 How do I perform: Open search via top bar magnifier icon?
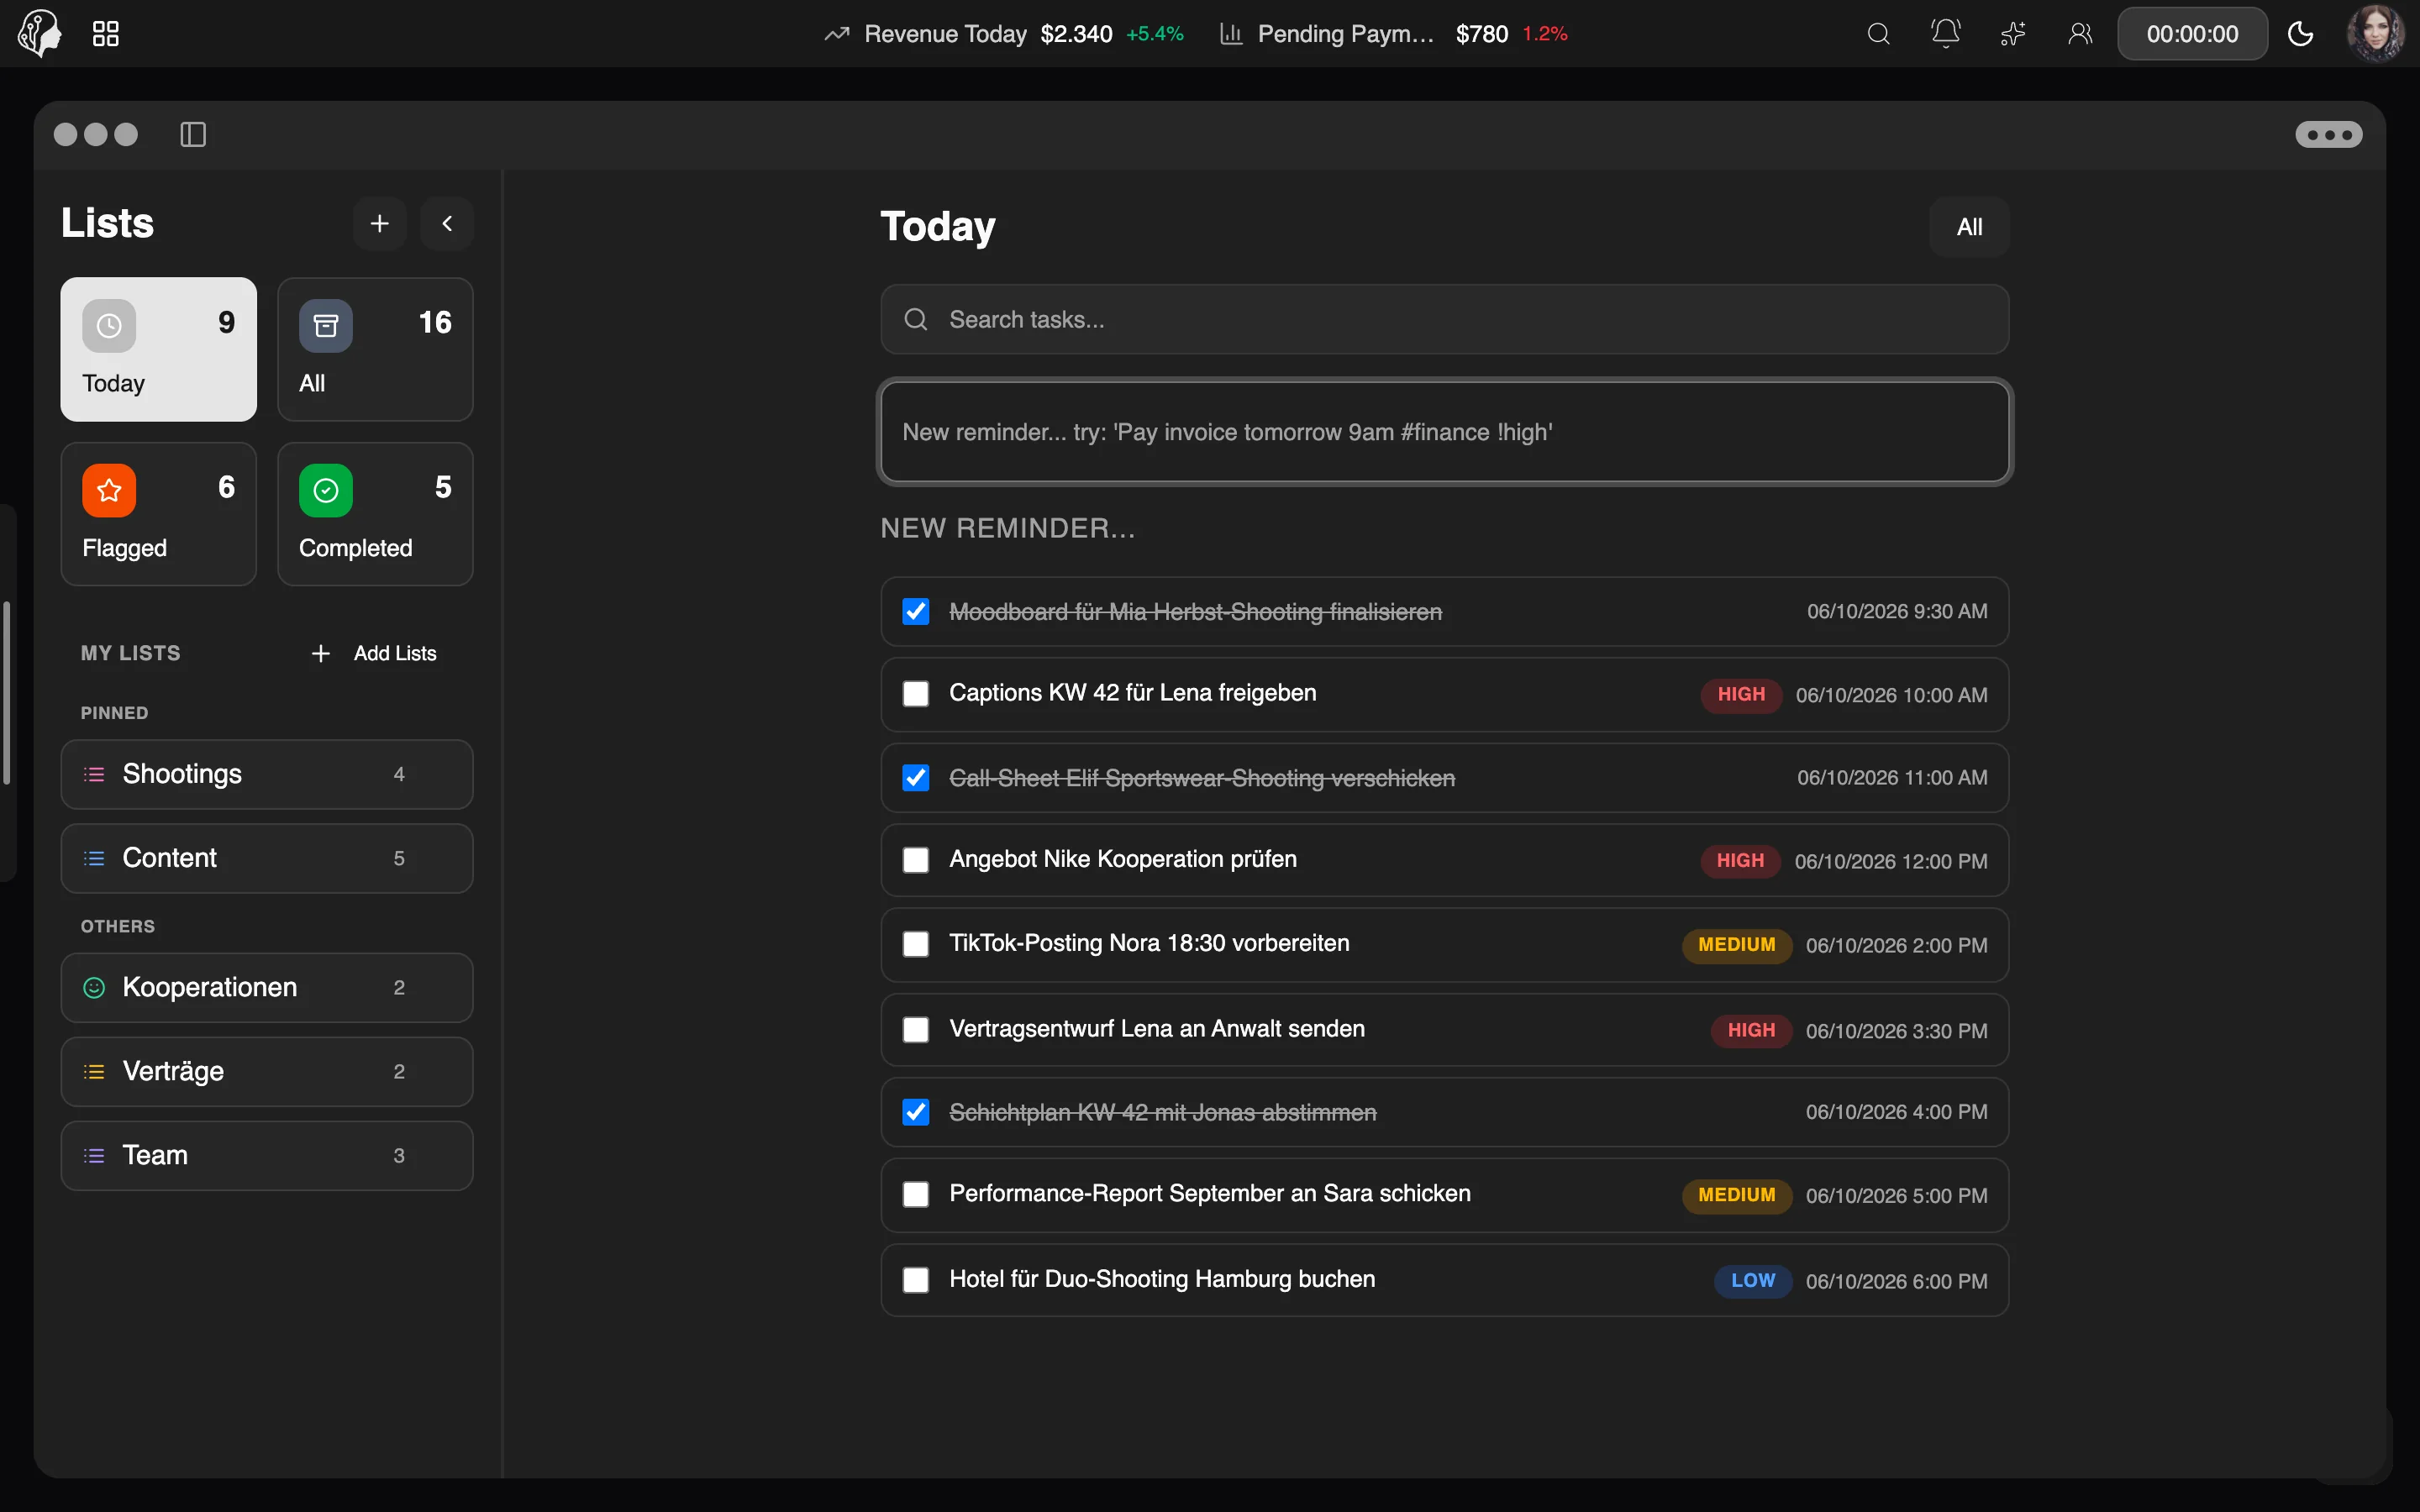pos(1878,34)
